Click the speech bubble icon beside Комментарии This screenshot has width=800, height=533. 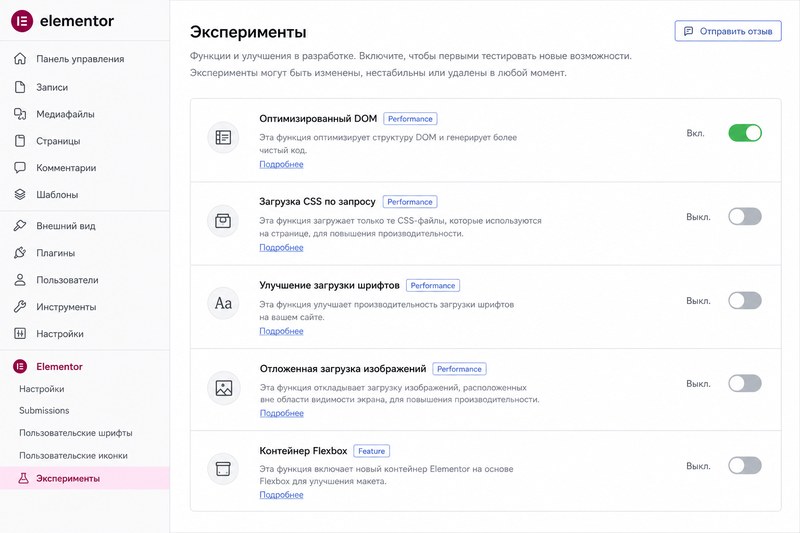(x=20, y=167)
